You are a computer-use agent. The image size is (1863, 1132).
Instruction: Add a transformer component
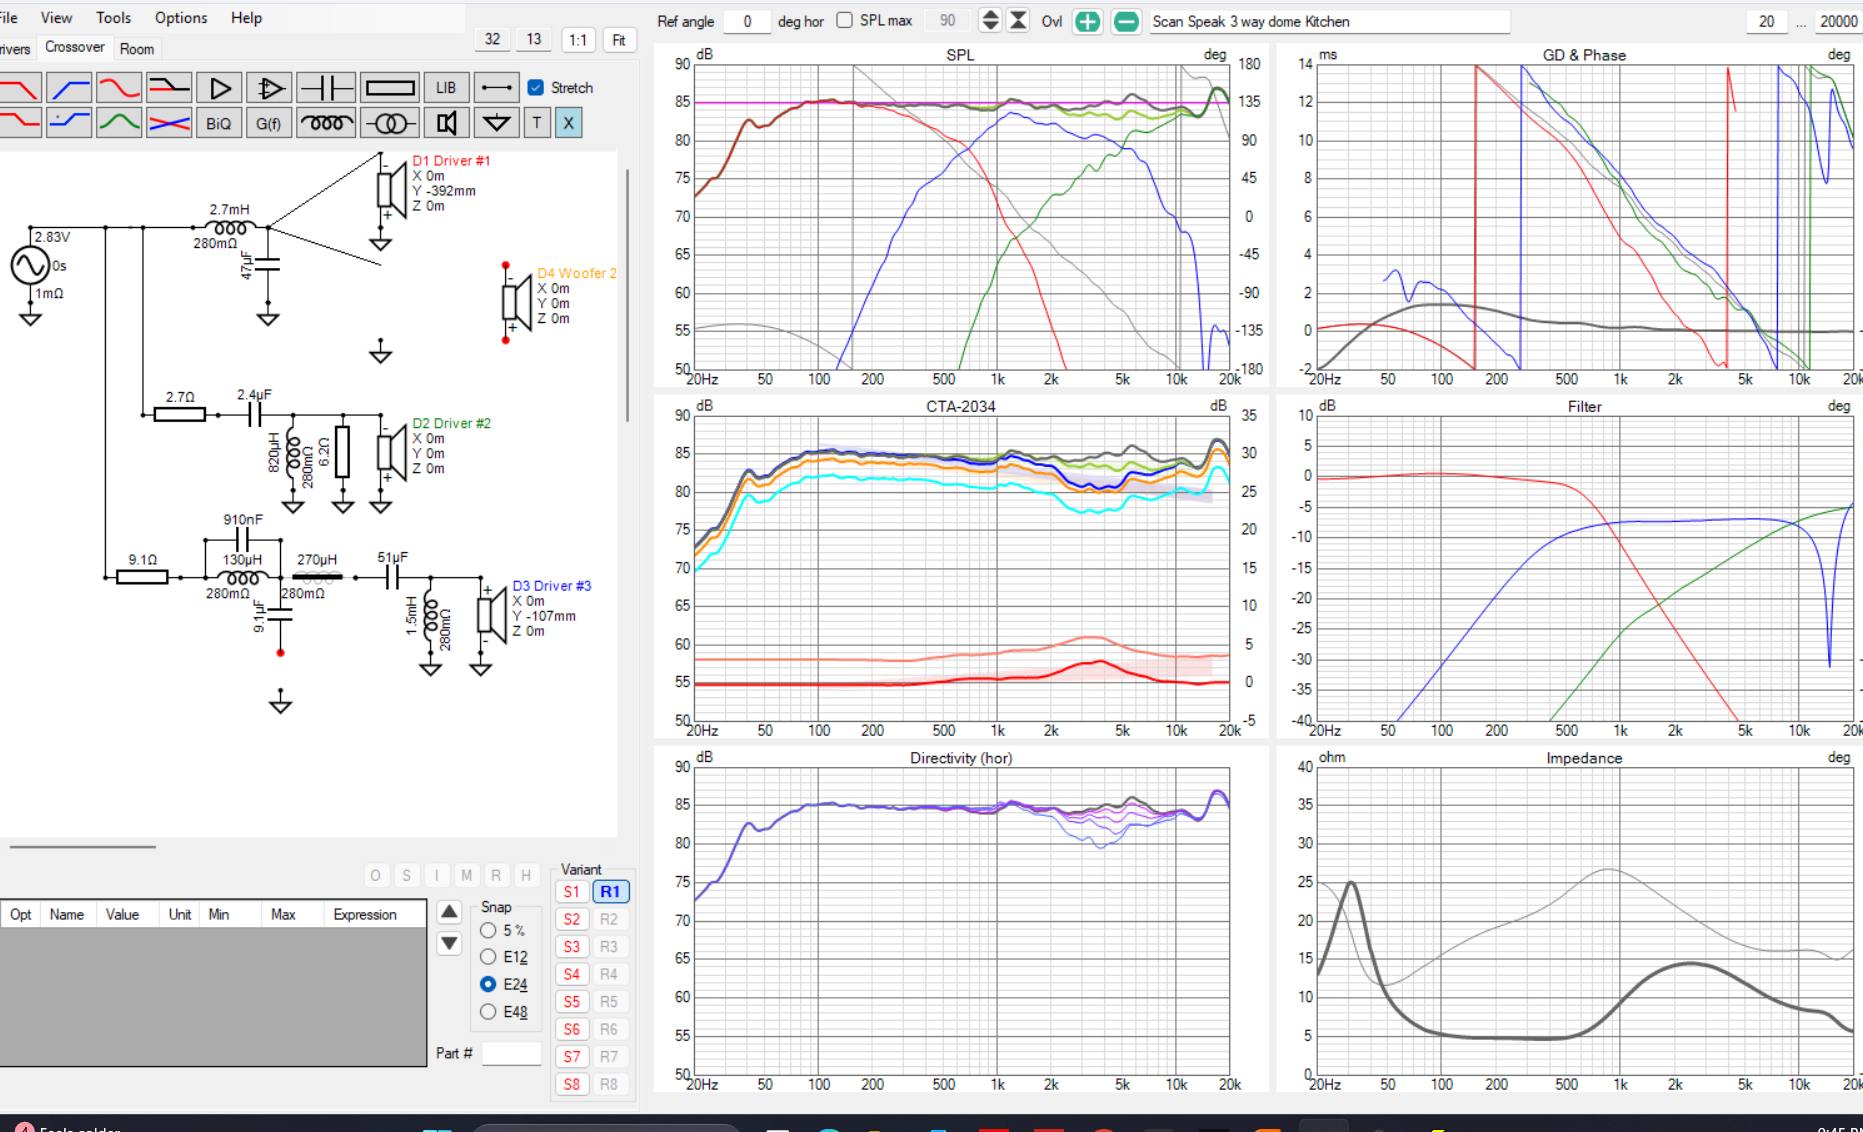(x=390, y=123)
